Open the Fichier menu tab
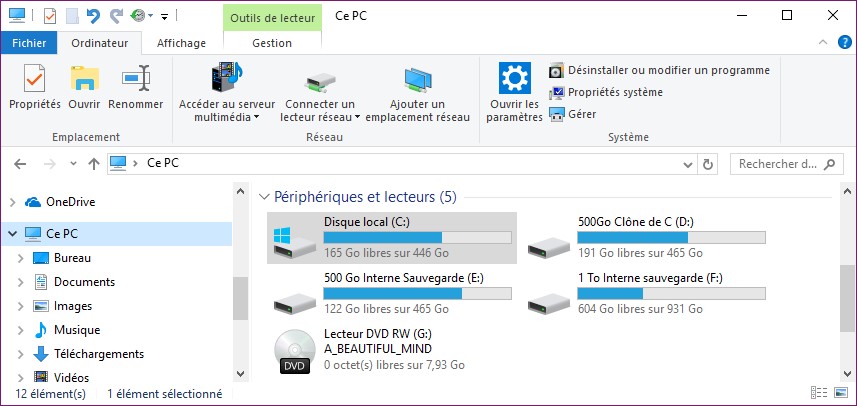 [29, 43]
